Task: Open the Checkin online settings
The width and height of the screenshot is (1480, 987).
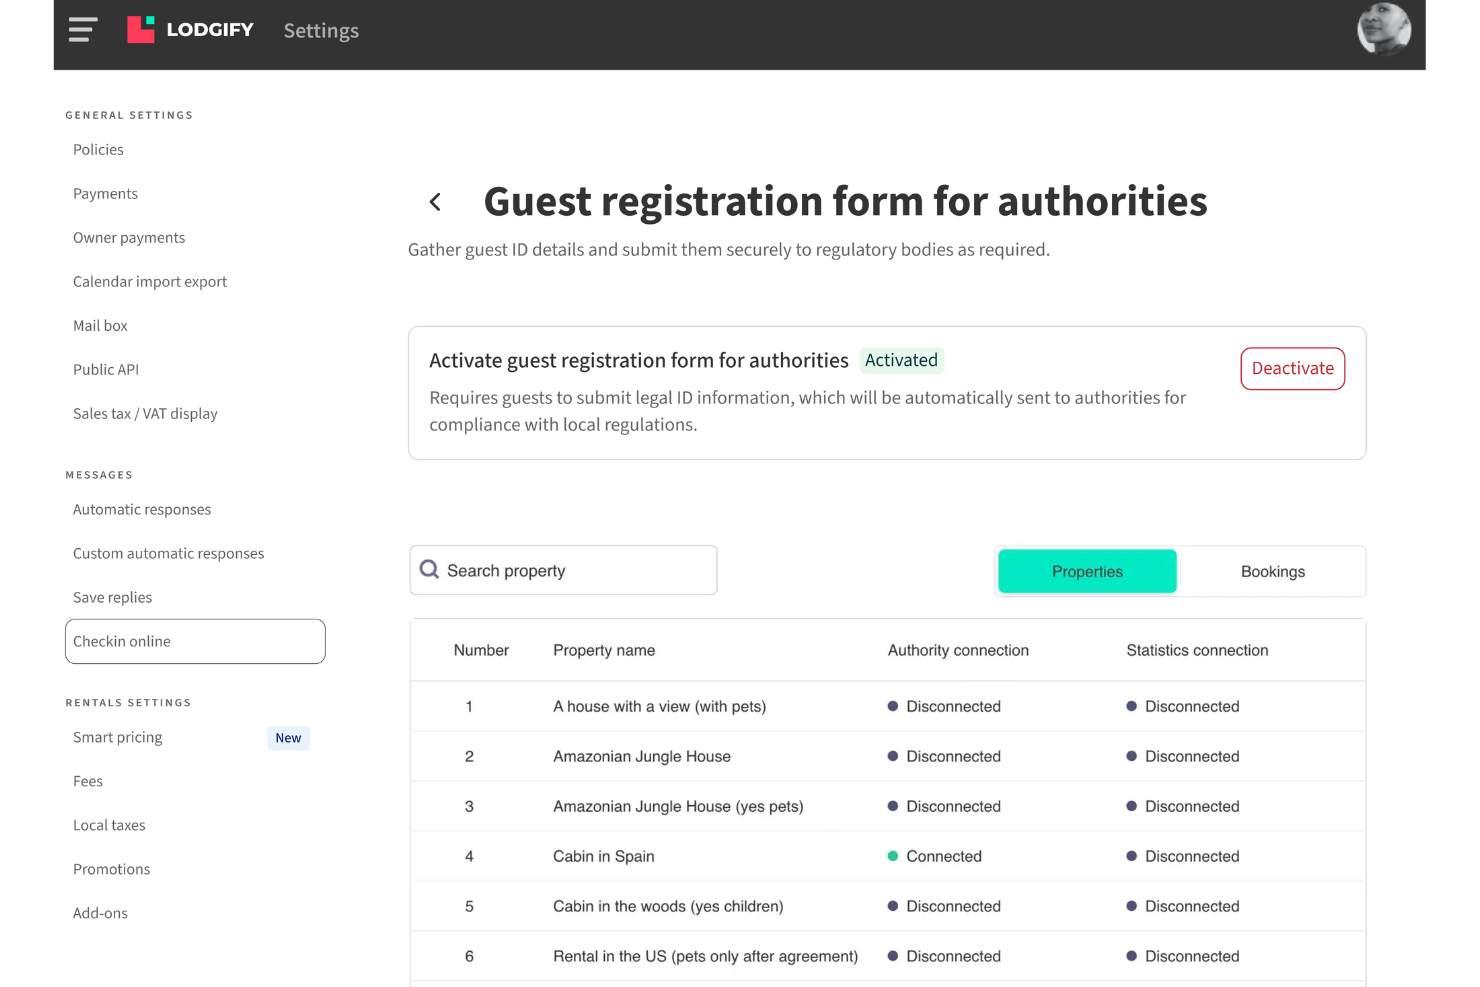Action: 122,641
